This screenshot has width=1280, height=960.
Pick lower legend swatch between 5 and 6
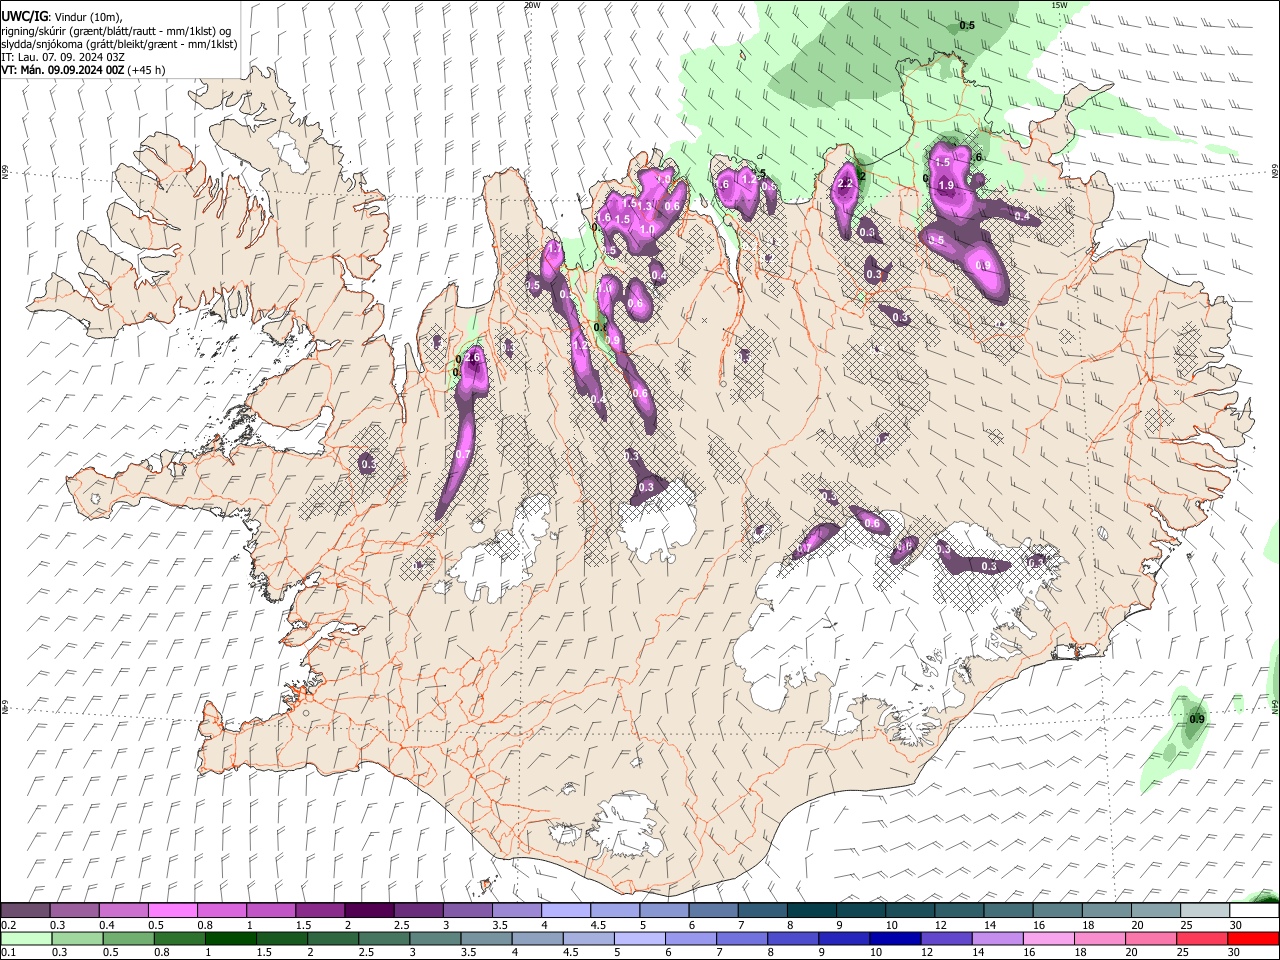click(639, 939)
